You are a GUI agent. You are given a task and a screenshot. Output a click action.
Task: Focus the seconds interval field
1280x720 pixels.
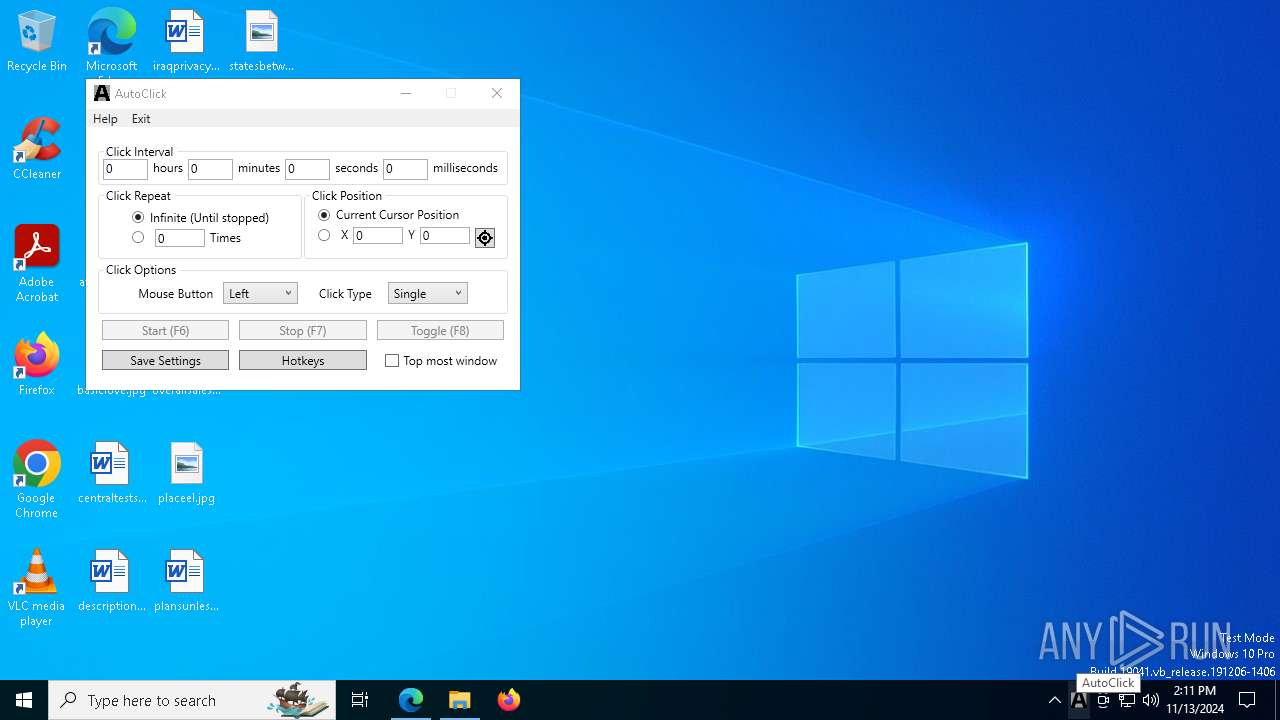coord(307,170)
